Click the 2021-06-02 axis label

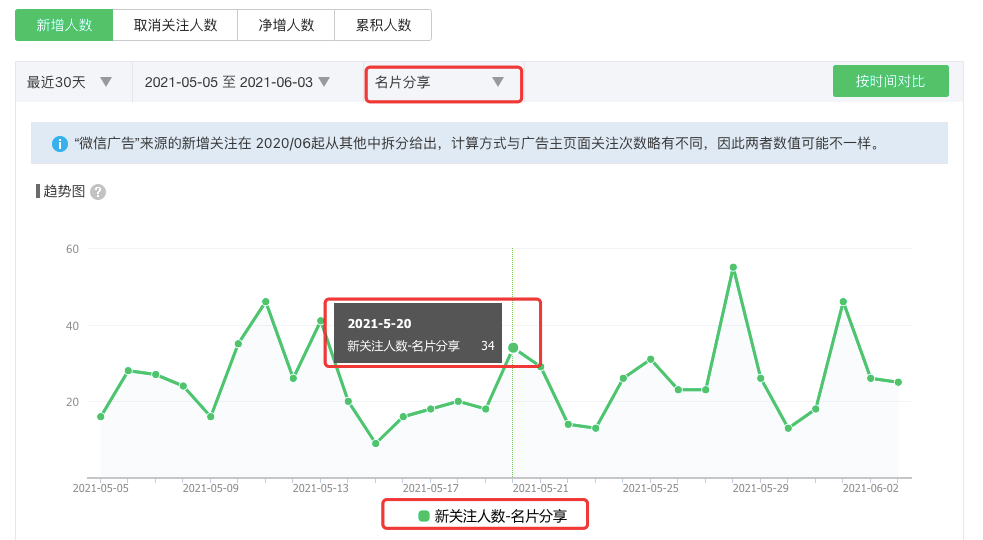(871, 488)
